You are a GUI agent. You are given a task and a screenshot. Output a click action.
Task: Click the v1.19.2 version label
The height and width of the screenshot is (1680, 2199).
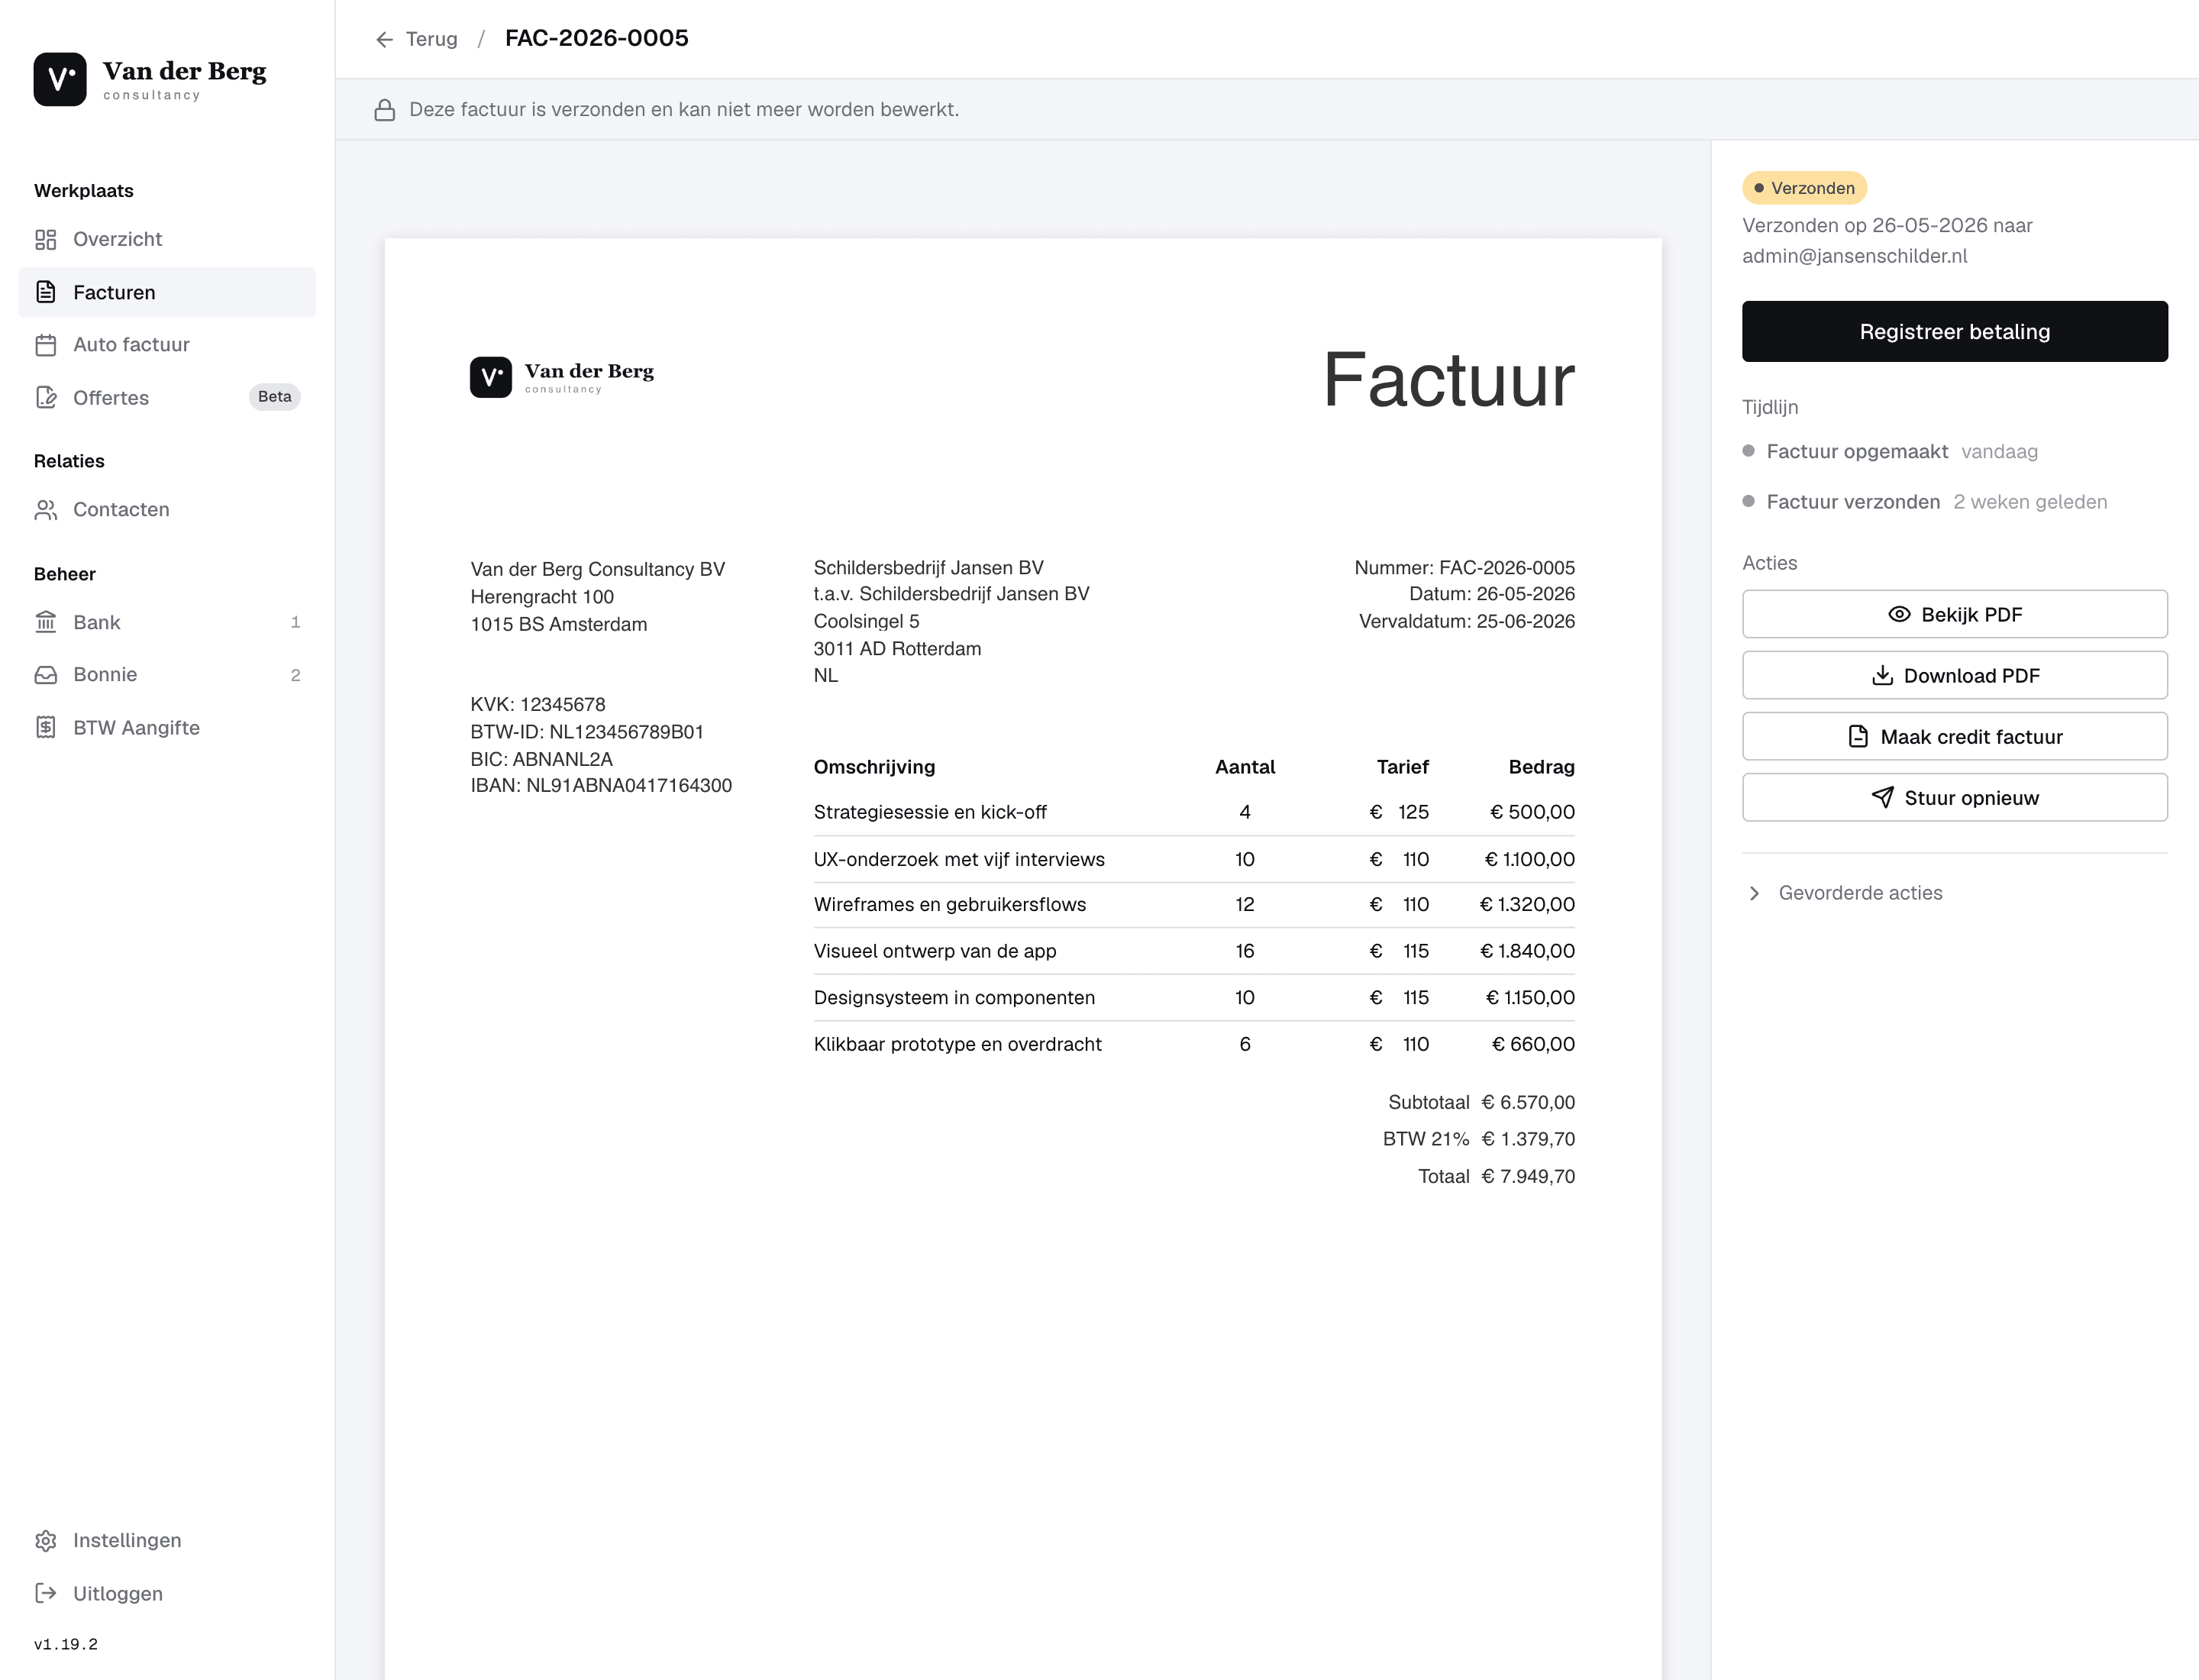click(66, 1644)
